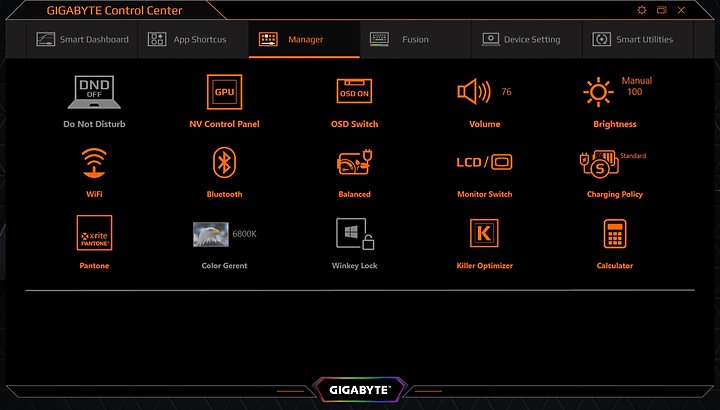Viewport: 720px width, 410px height.
Task: Click the Balanced label text
Action: tap(354, 194)
